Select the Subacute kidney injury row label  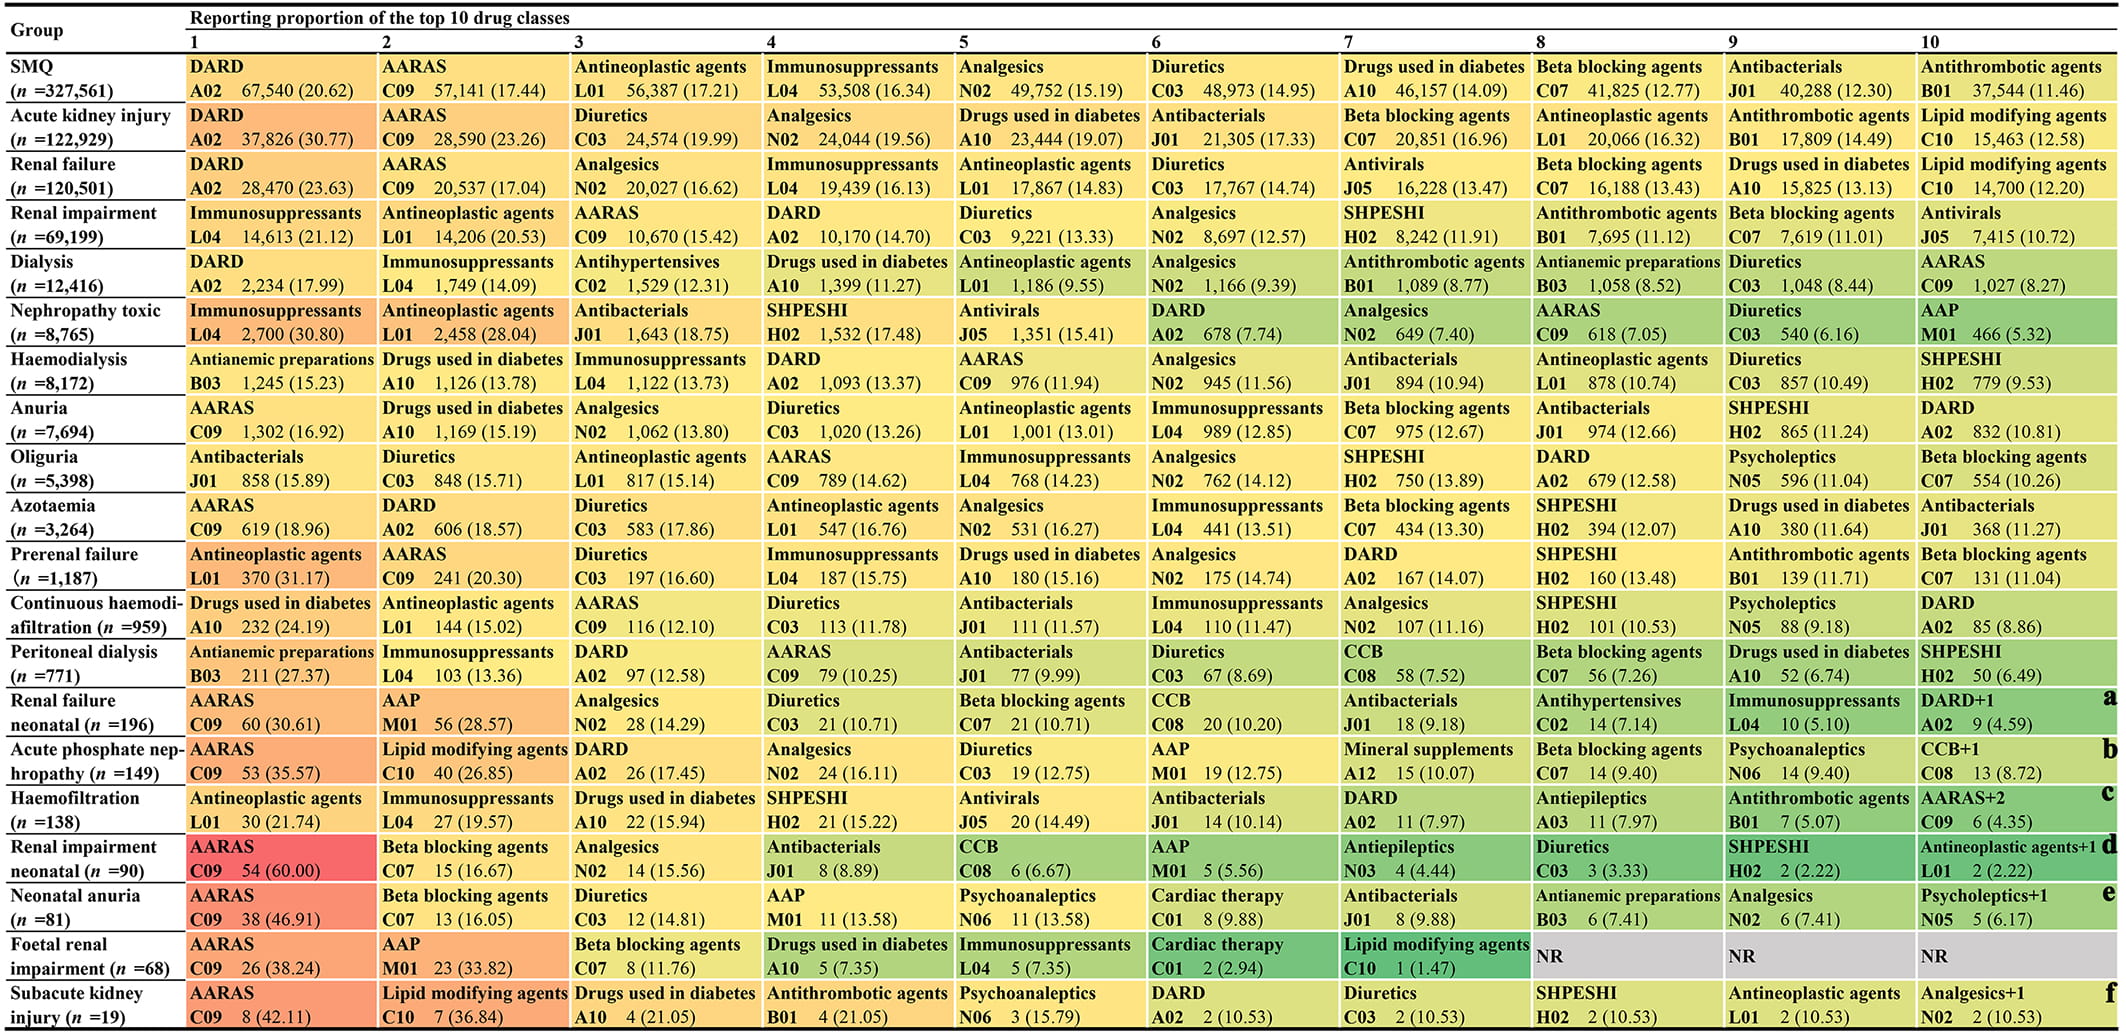coord(76,1005)
